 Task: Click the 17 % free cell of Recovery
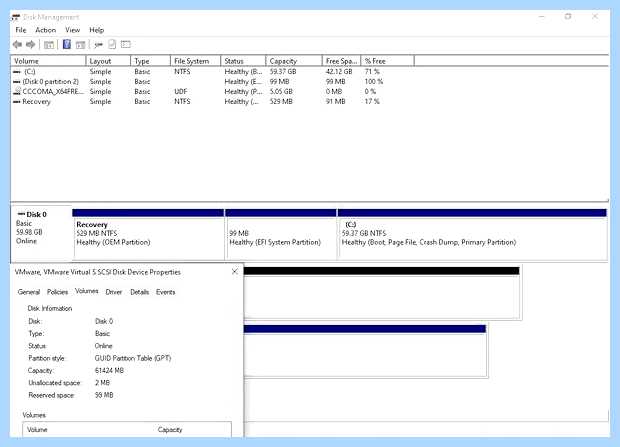(372, 102)
